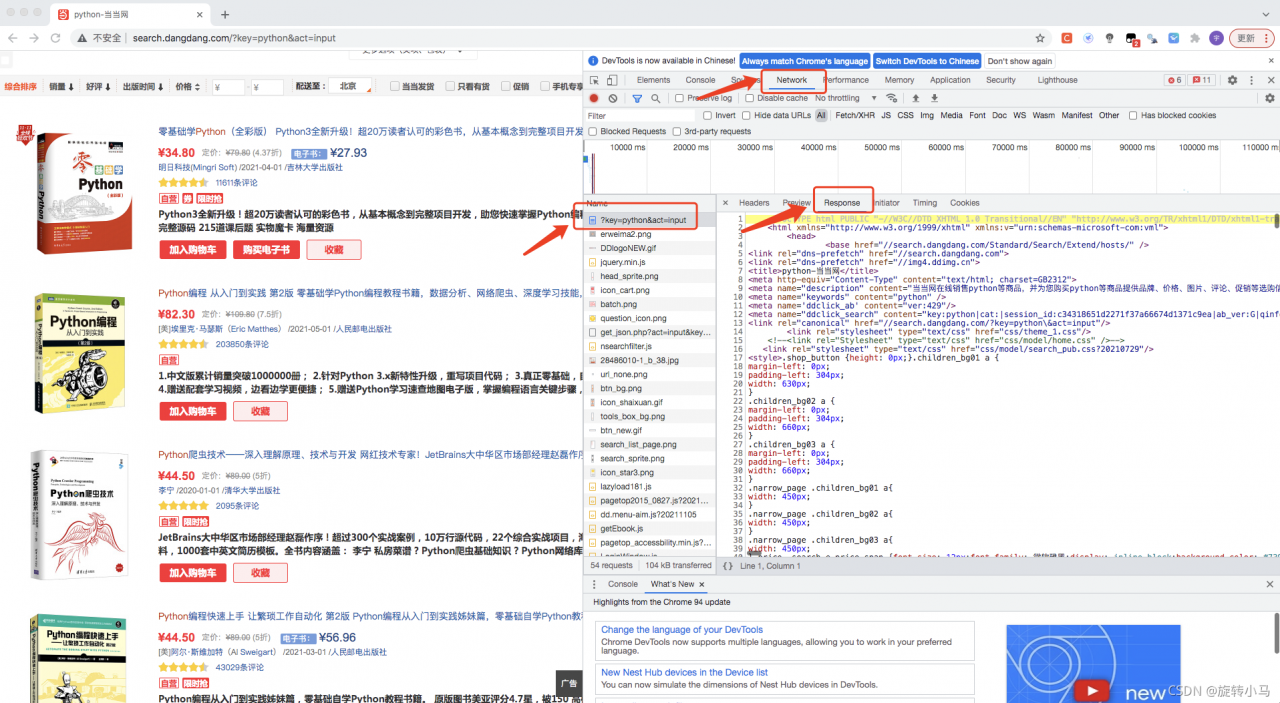Tick the Blocked Requests checkbox
The height and width of the screenshot is (703, 1280).
[593, 132]
